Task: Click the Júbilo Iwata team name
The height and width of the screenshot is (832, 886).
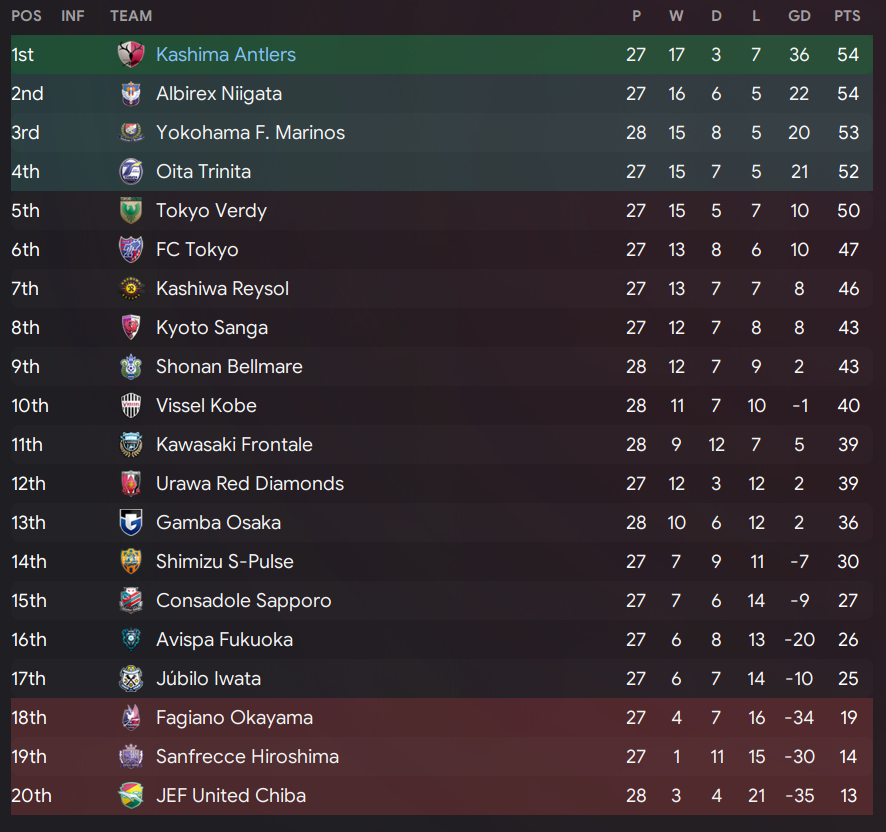Action: pos(209,678)
